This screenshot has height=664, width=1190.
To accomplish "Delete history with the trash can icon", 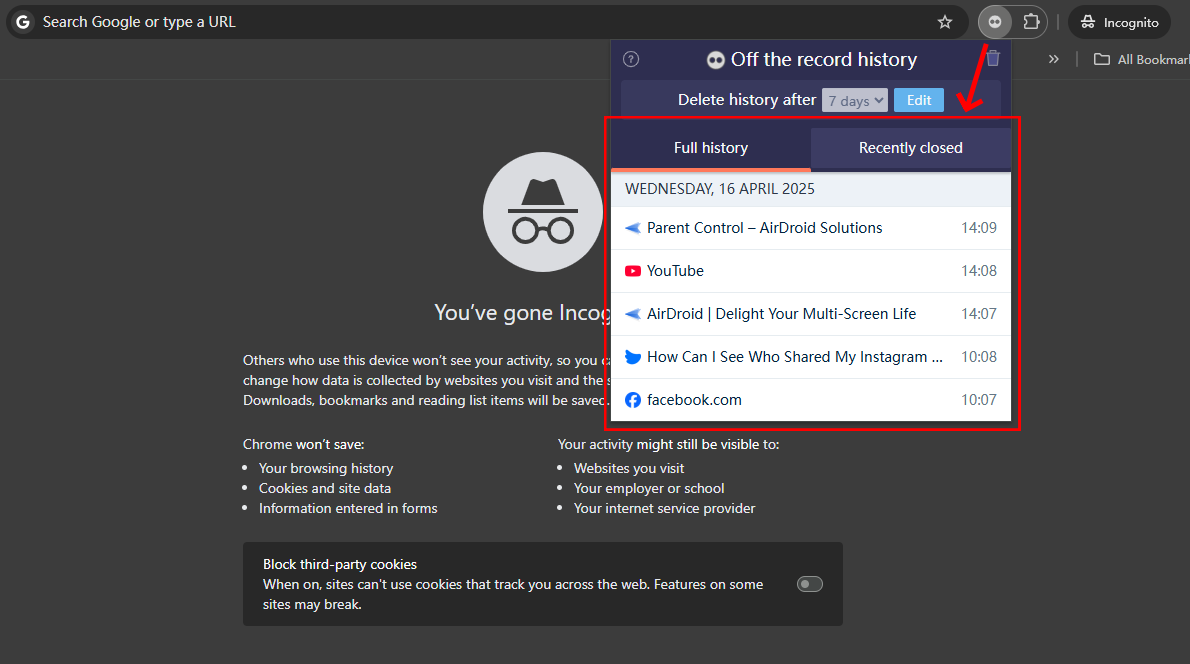I will [x=993, y=58].
